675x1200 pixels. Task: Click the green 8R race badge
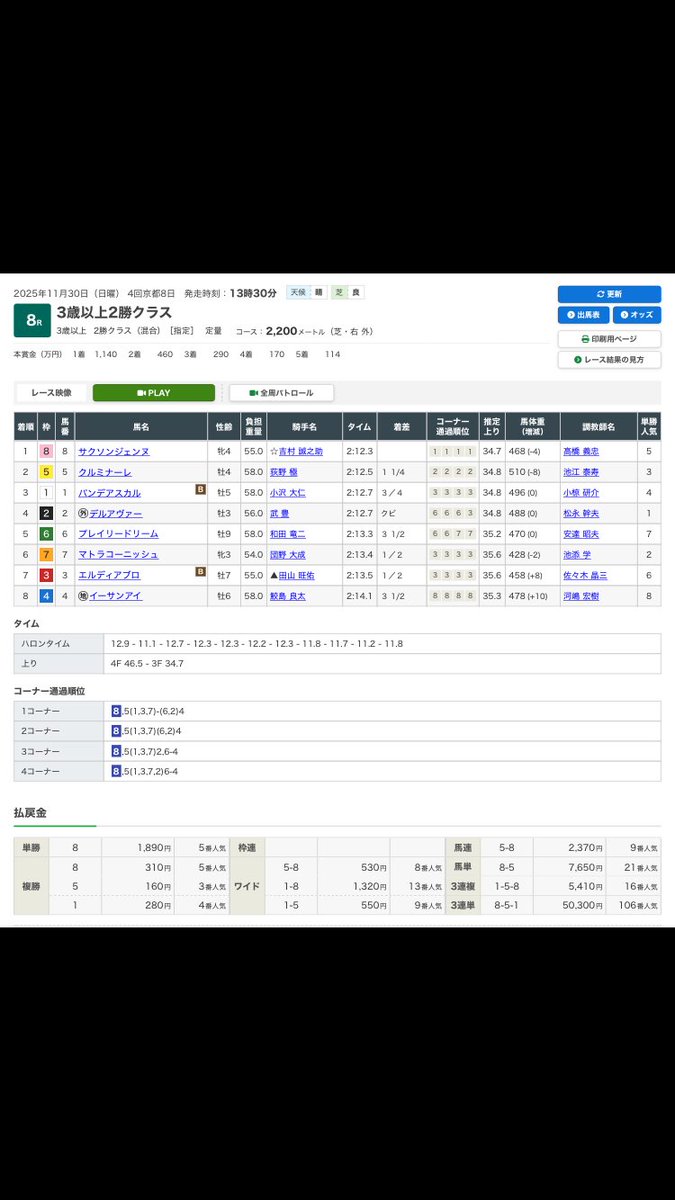(32, 321)
